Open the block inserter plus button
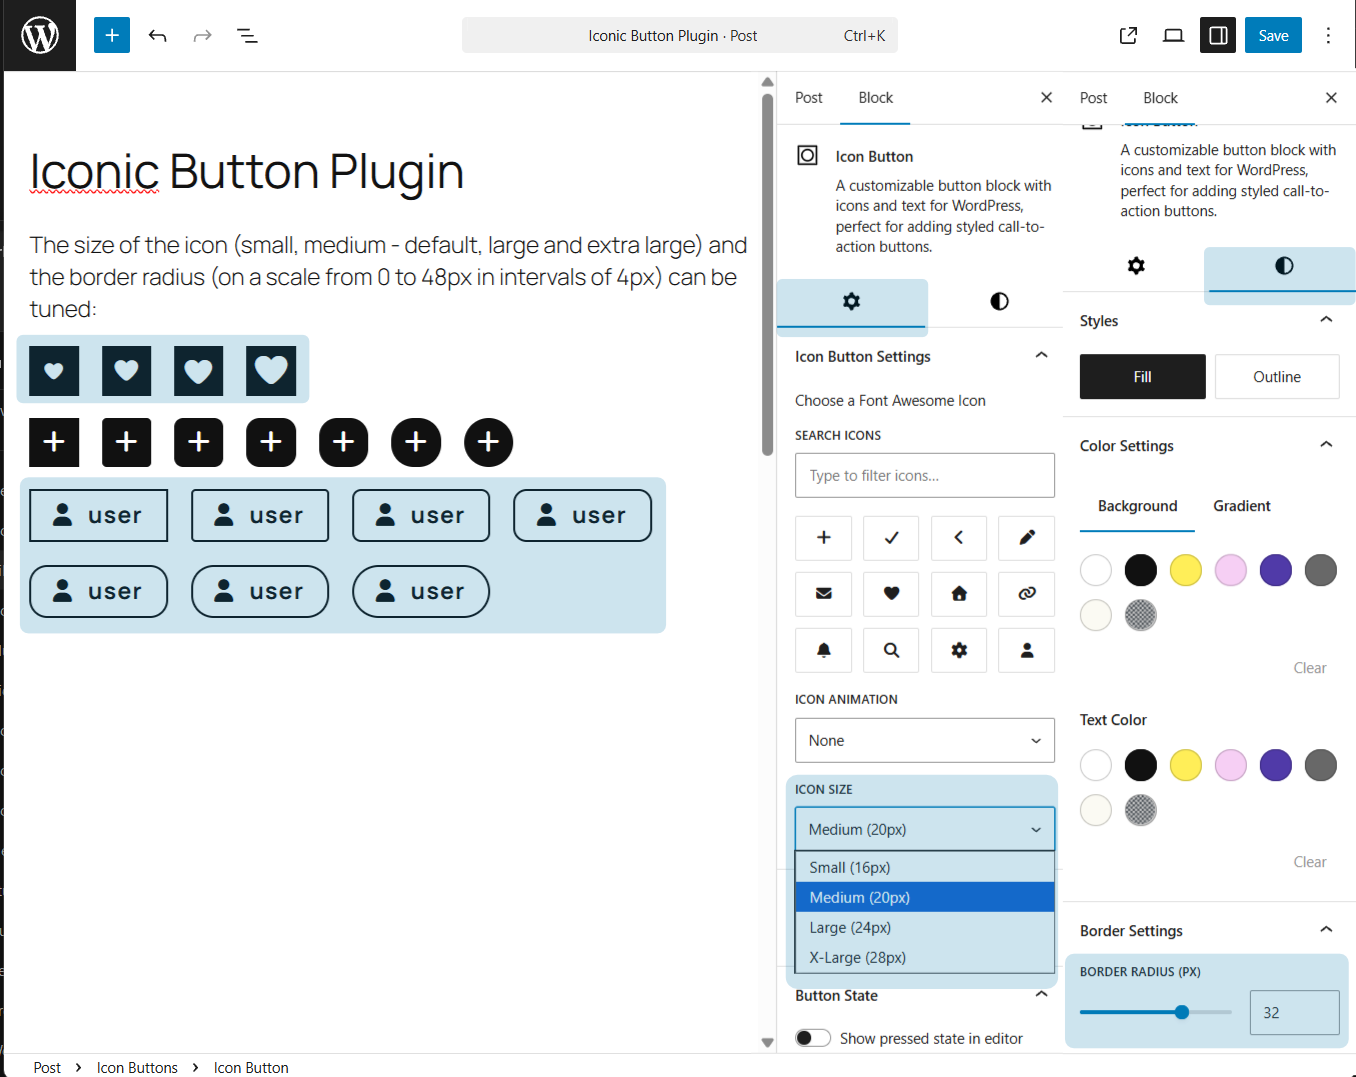The width and height of the screenshot is (1356, 1077). click(x=112, y=36)
